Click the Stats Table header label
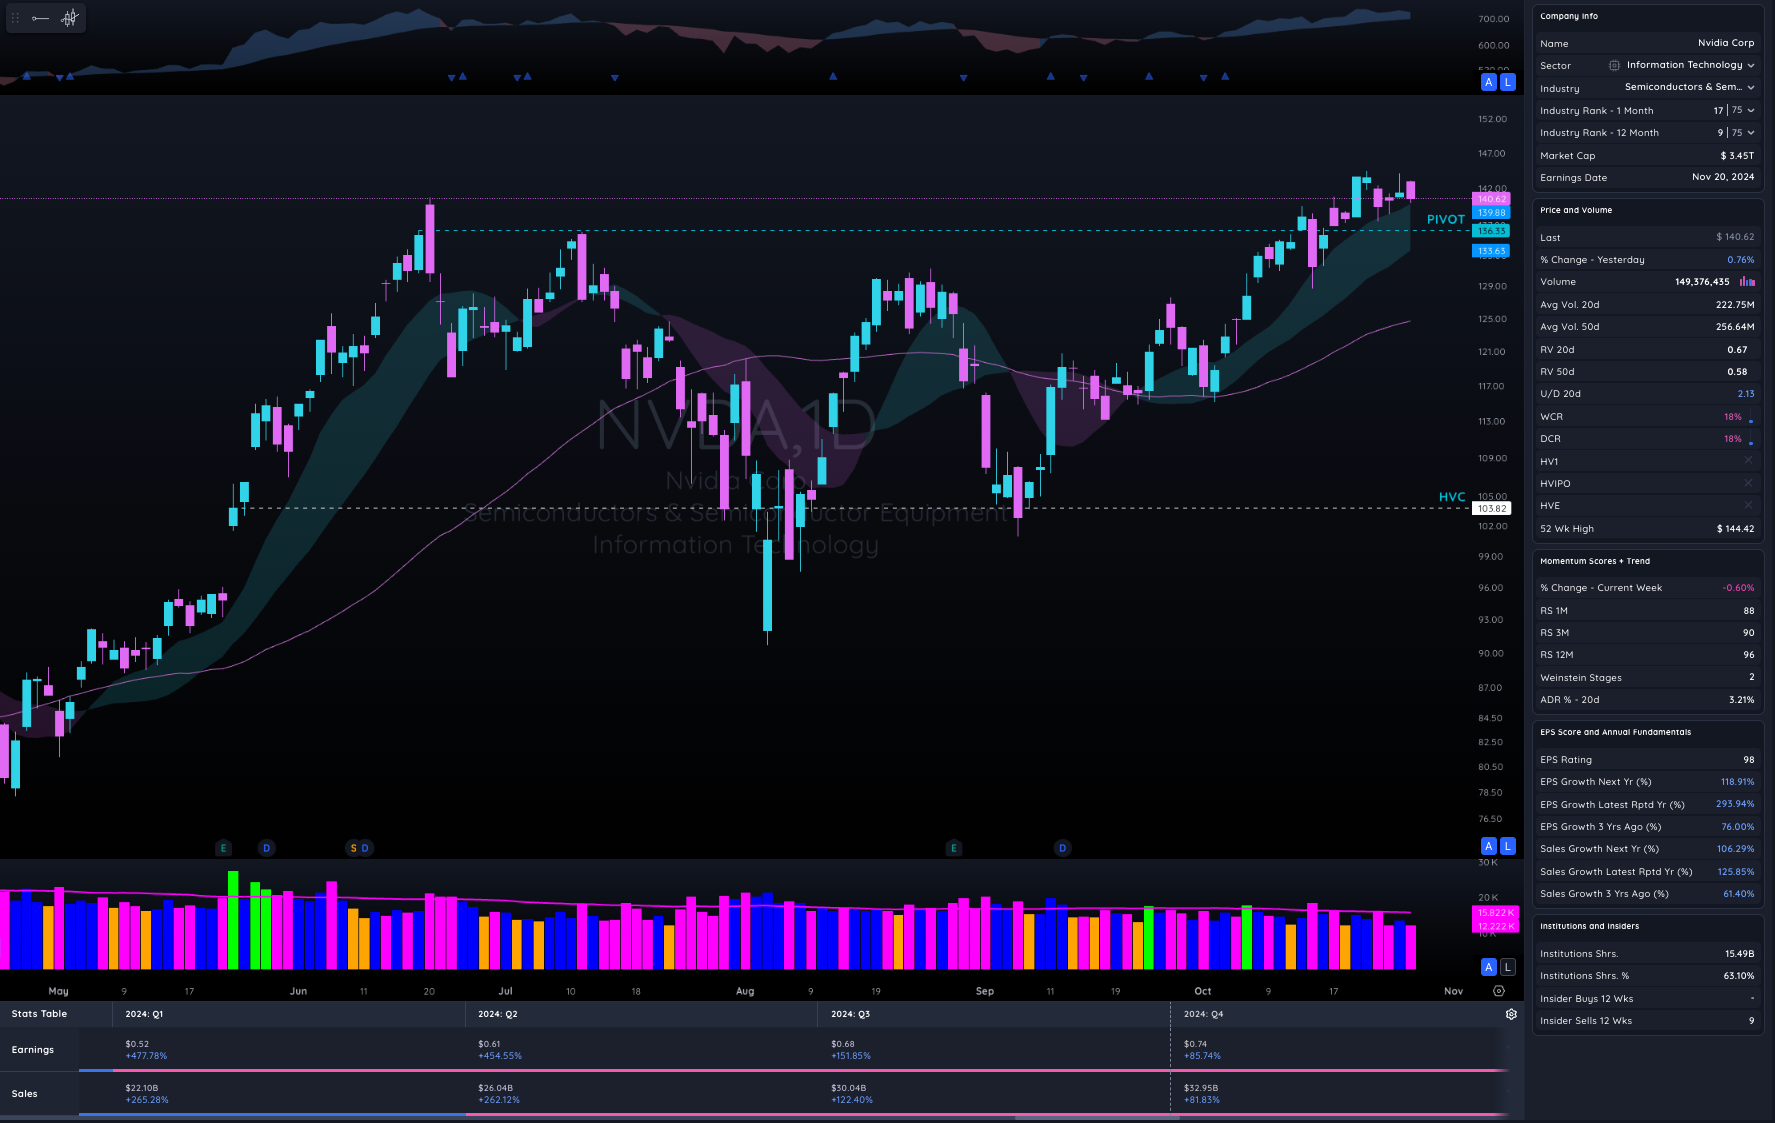This screenshot has width=1775, height=1123. point(39,1014)
